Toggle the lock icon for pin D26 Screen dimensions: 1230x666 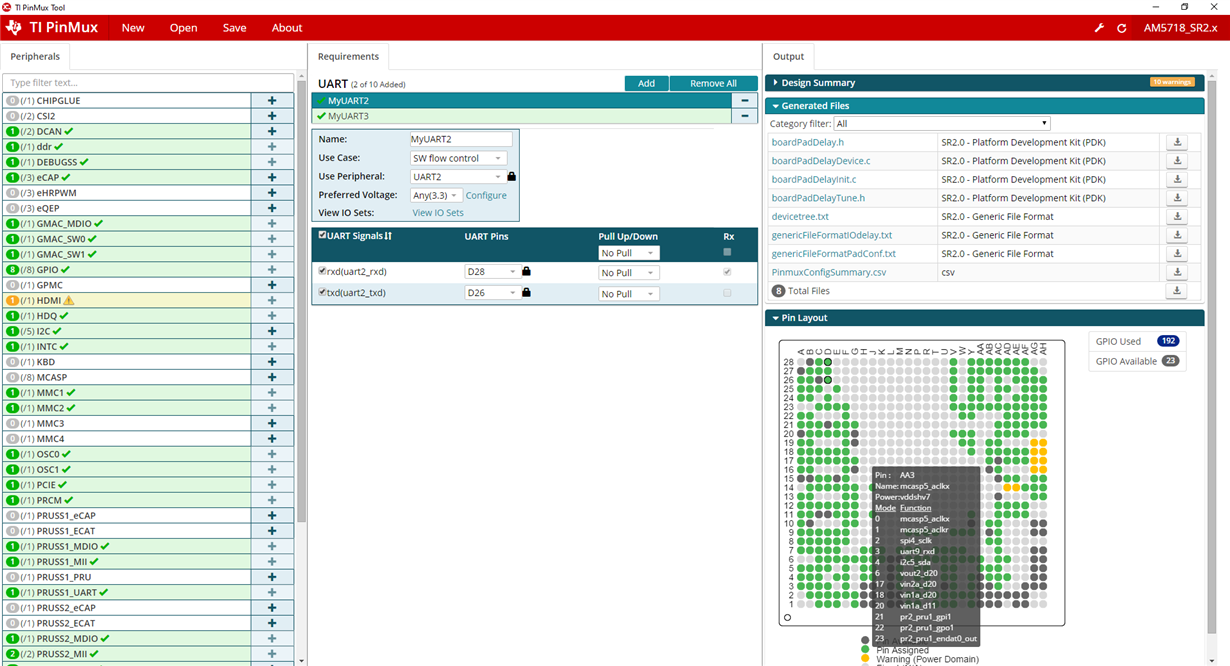point(526,293)
